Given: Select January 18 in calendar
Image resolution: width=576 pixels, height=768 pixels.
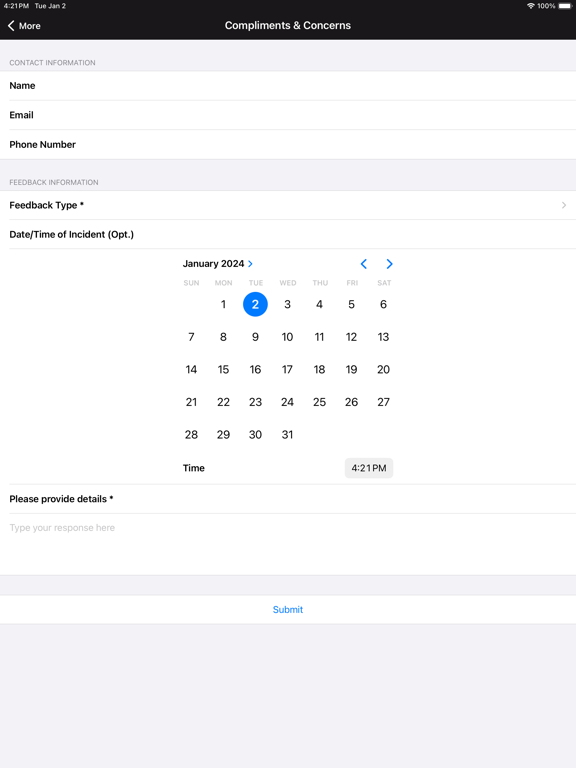Looking at the screenshot, I should pyautogui.click(x=319, y=369).
